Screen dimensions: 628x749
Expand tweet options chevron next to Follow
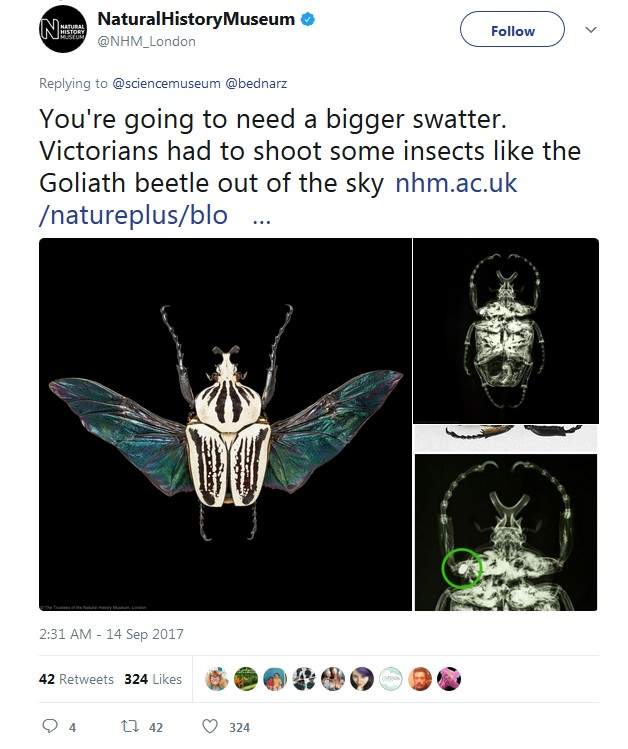pos(590,31)
